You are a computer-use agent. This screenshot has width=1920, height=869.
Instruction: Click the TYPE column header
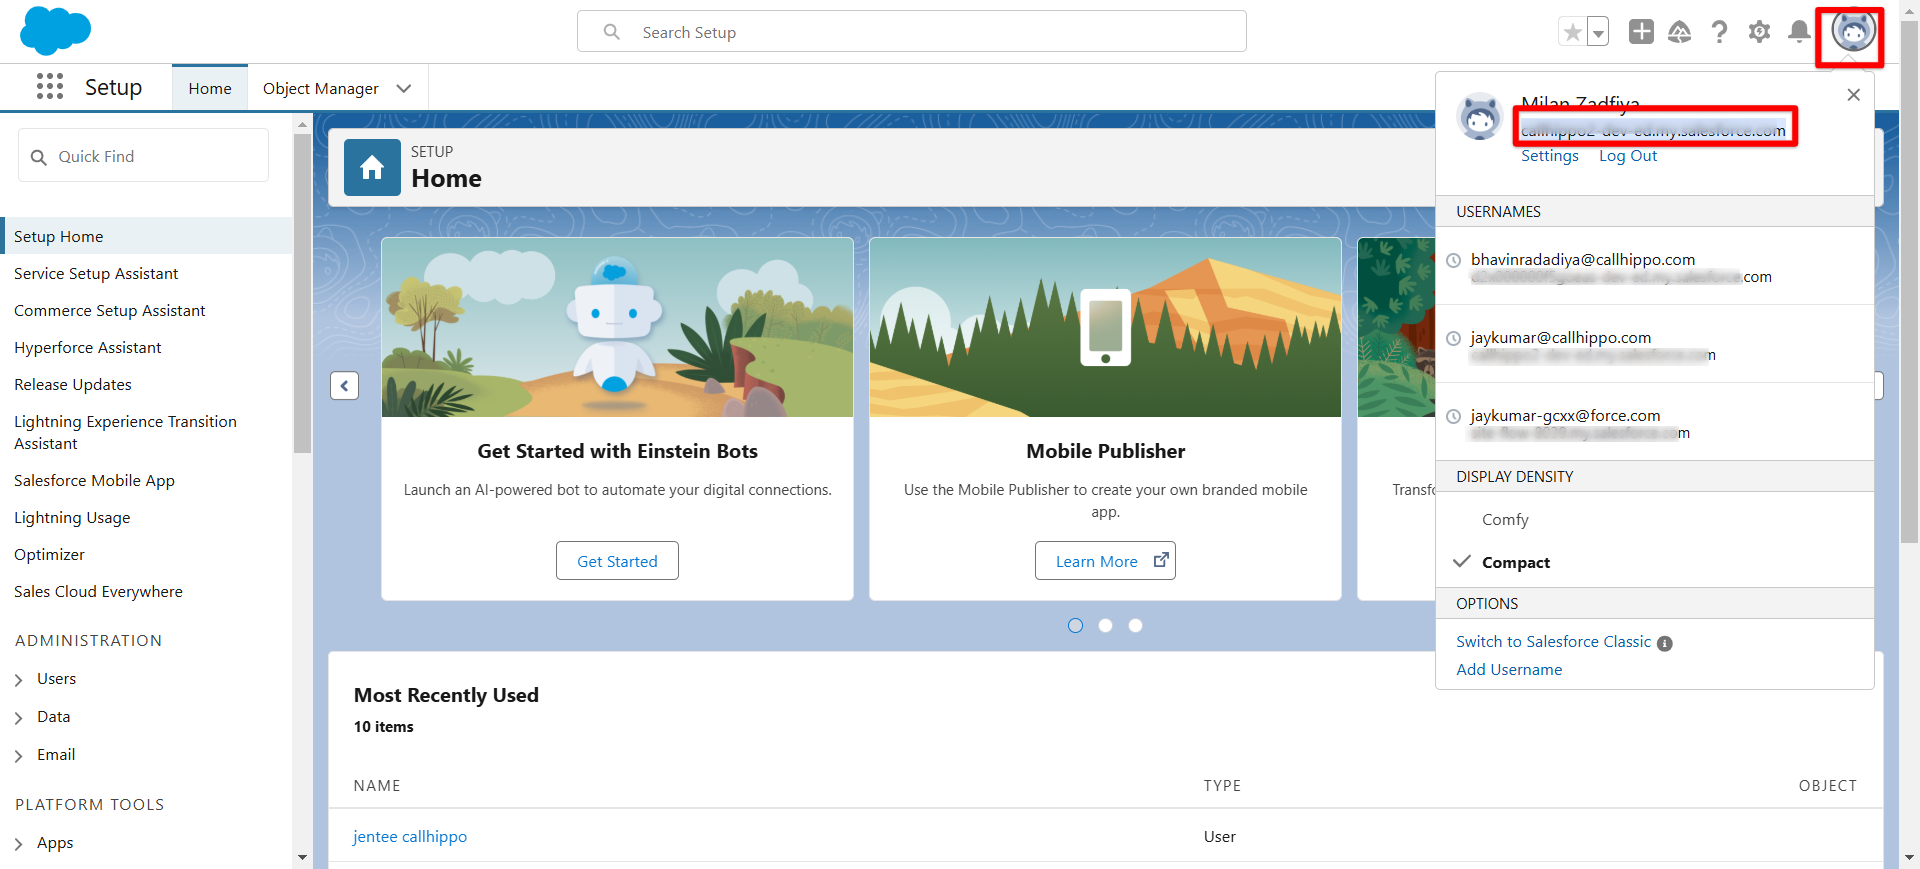point(1222,785)
